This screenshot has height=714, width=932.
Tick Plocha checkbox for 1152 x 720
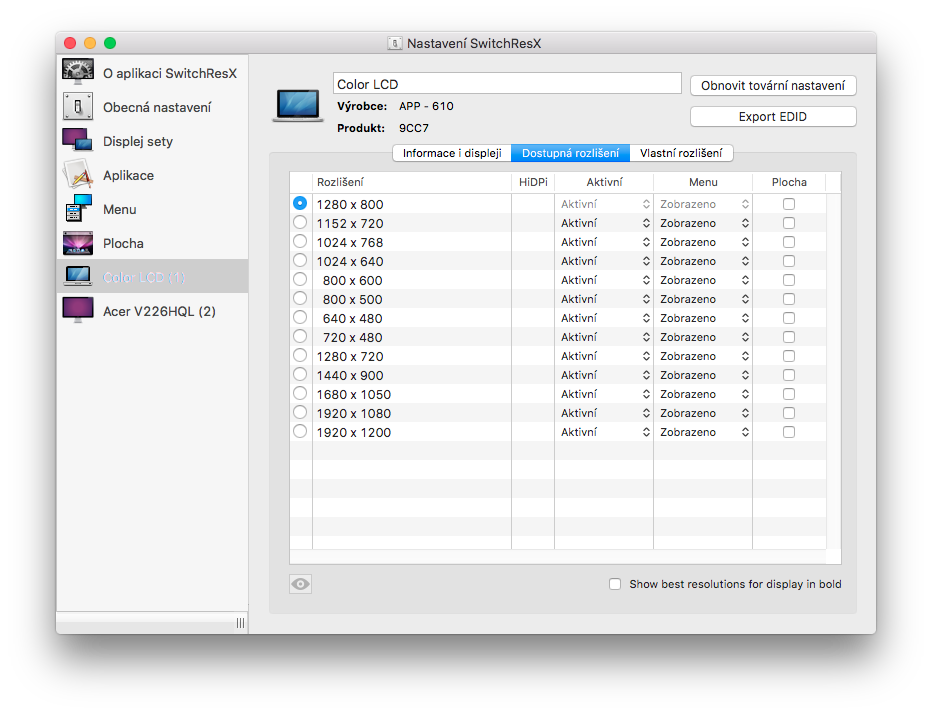coord(789,223)
